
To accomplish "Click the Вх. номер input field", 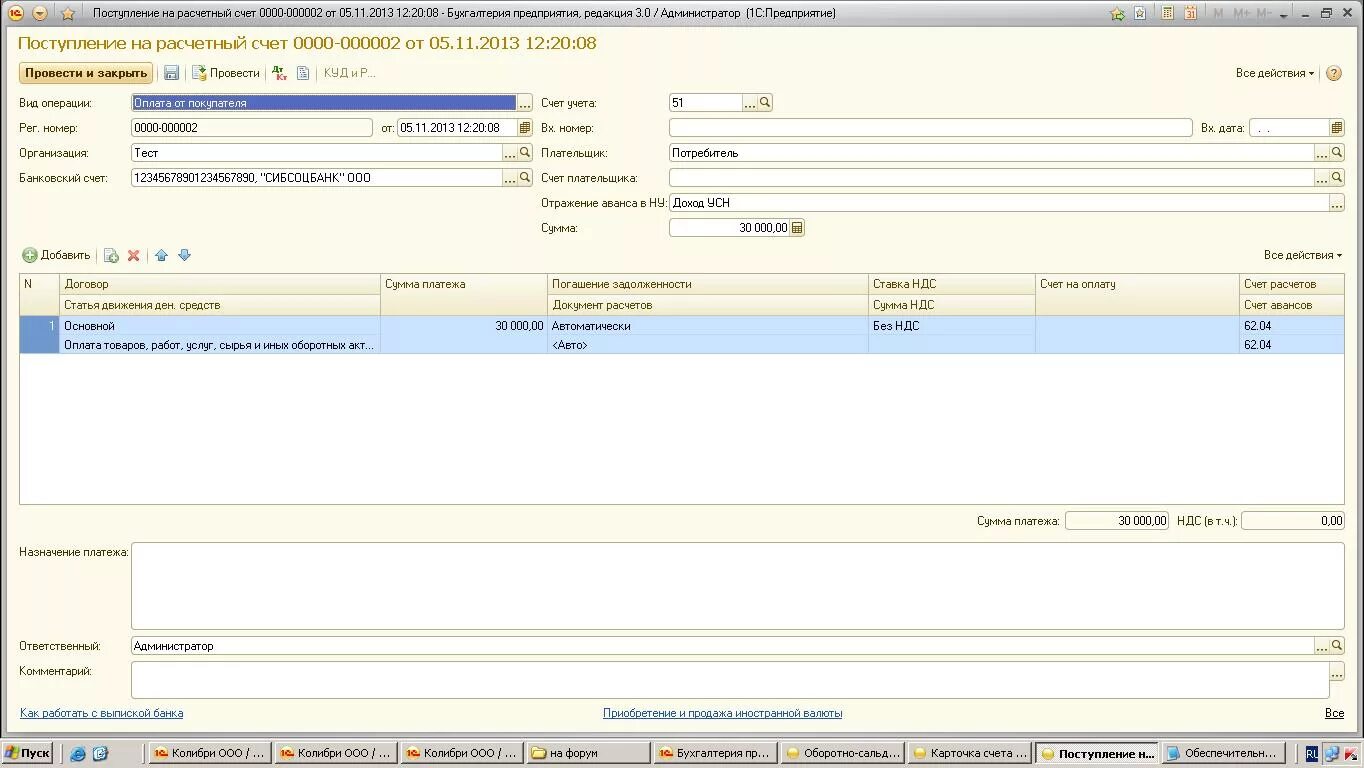I will (931, 128).
